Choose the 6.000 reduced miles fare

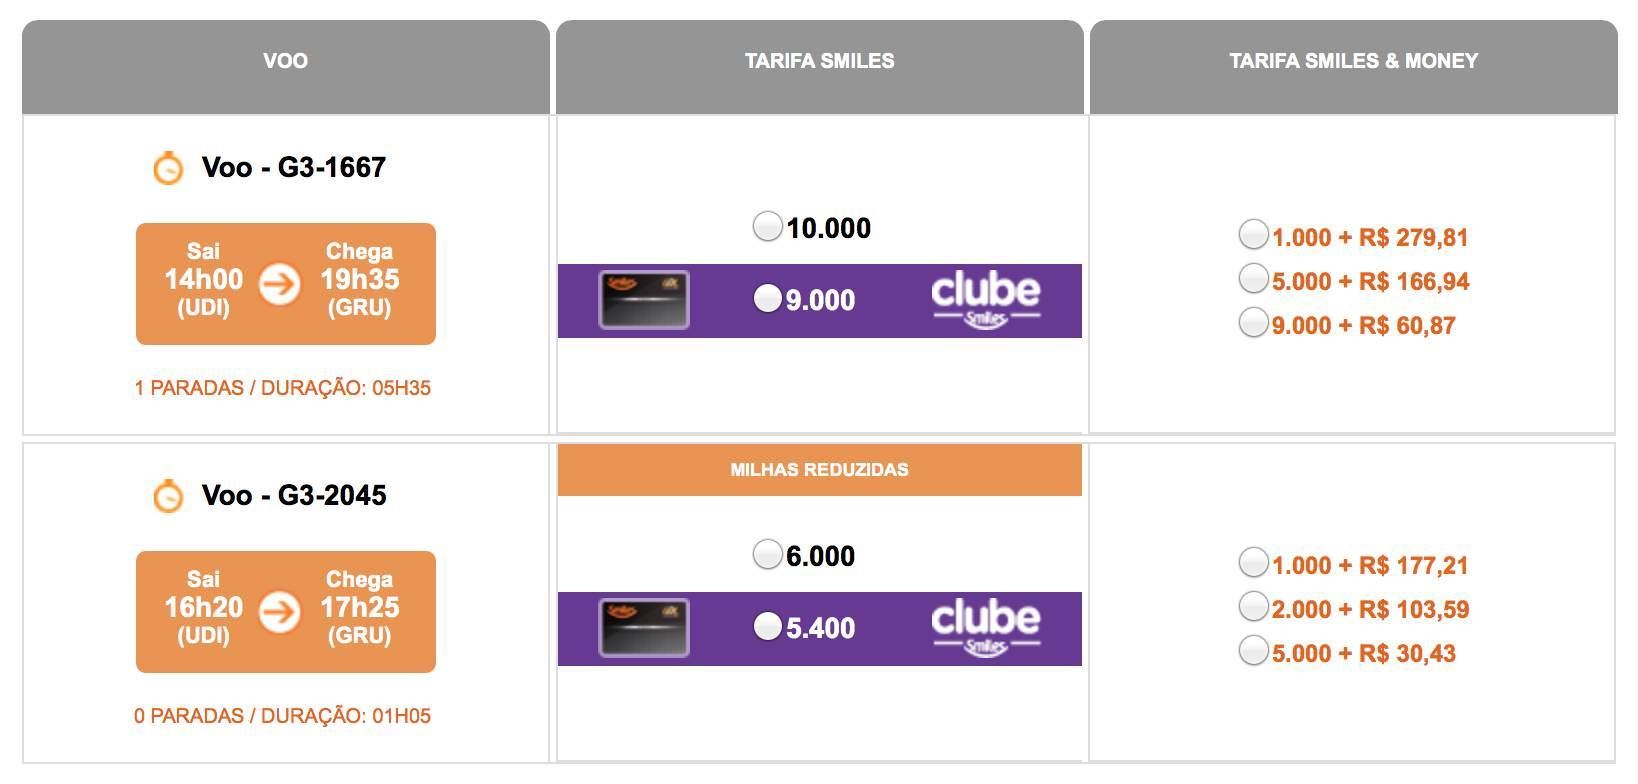point(767,554)
